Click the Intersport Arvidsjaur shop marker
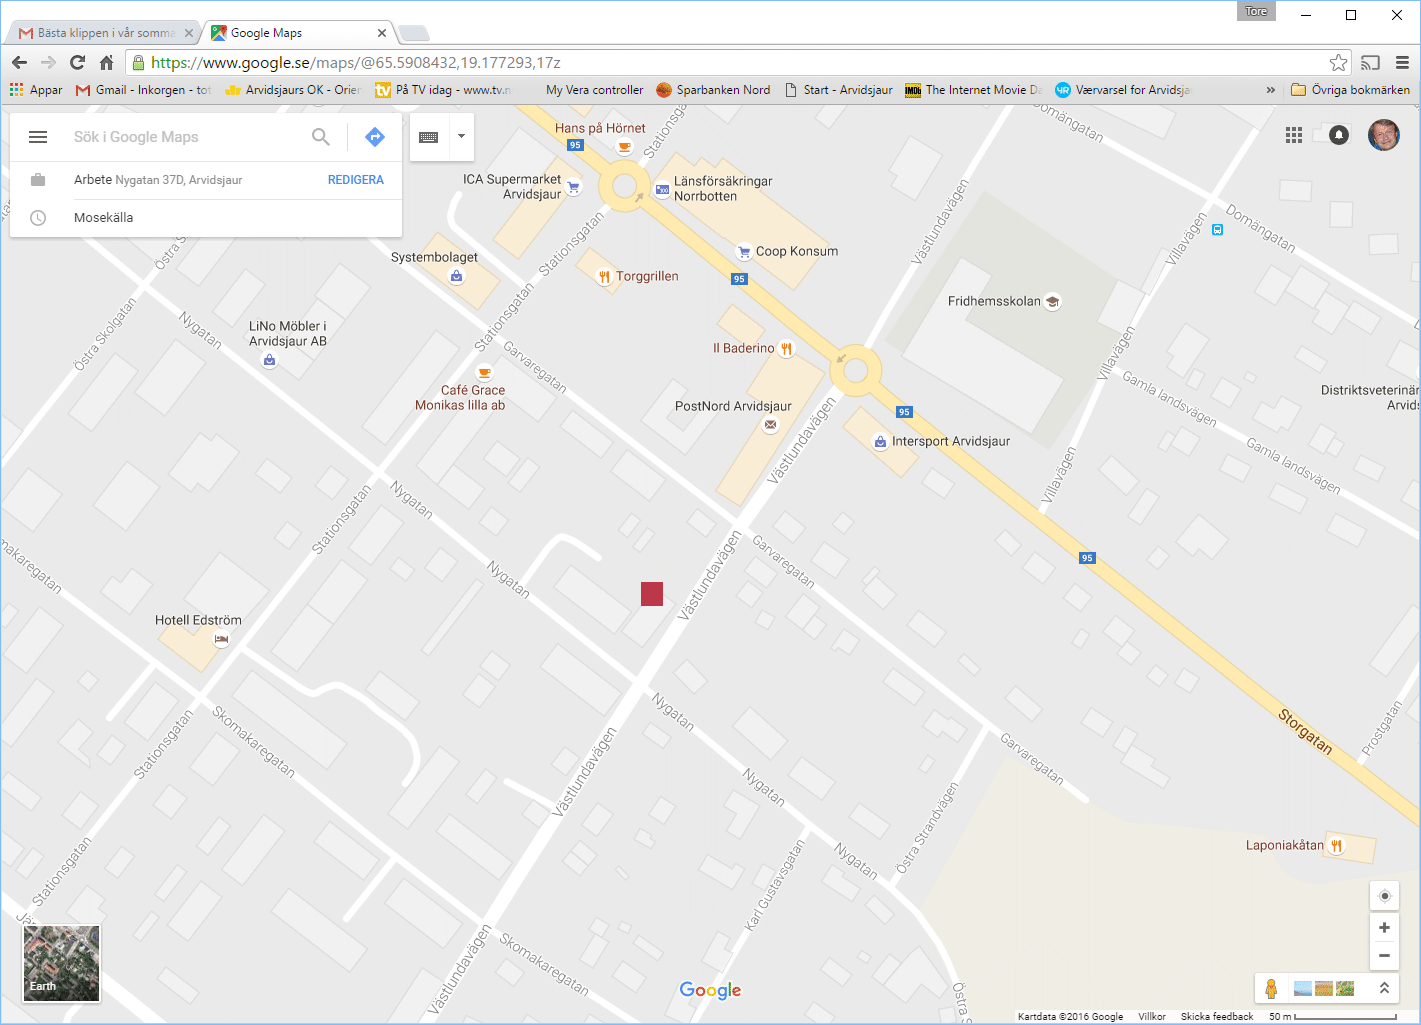 pyautogui.click(x=880, y=441)
